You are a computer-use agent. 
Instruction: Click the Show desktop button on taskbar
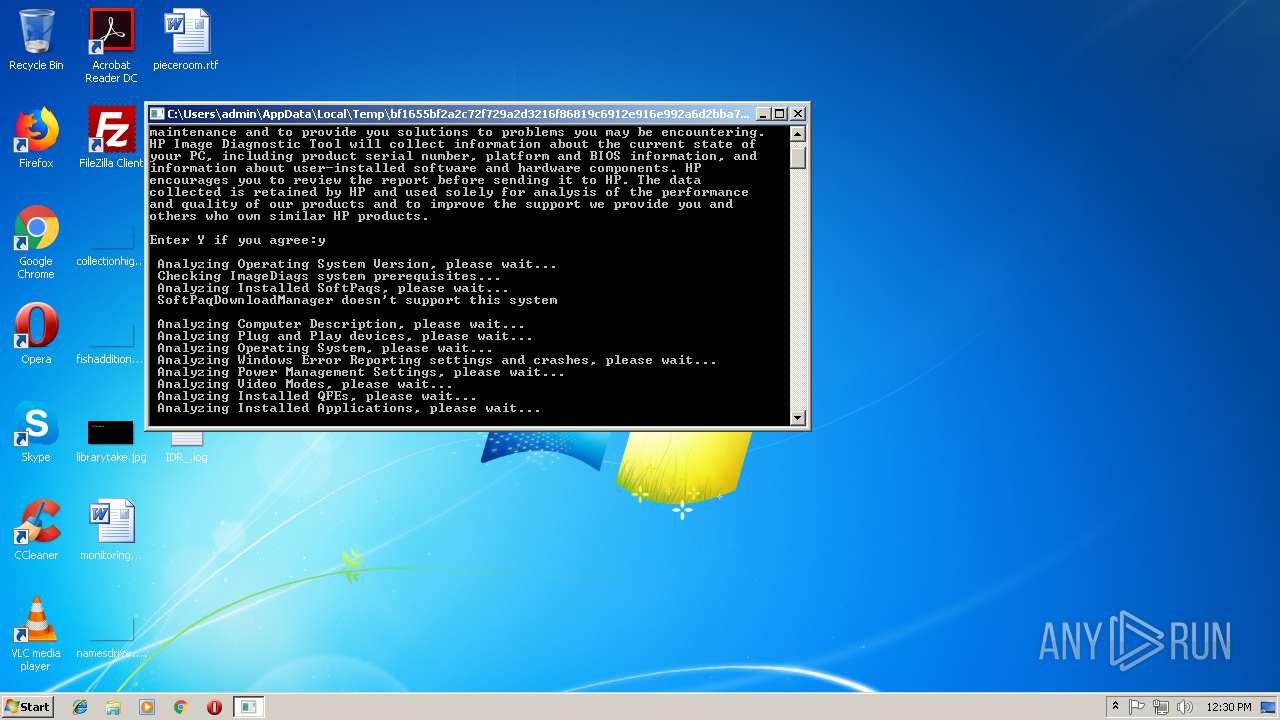(x=1269, y=707)
